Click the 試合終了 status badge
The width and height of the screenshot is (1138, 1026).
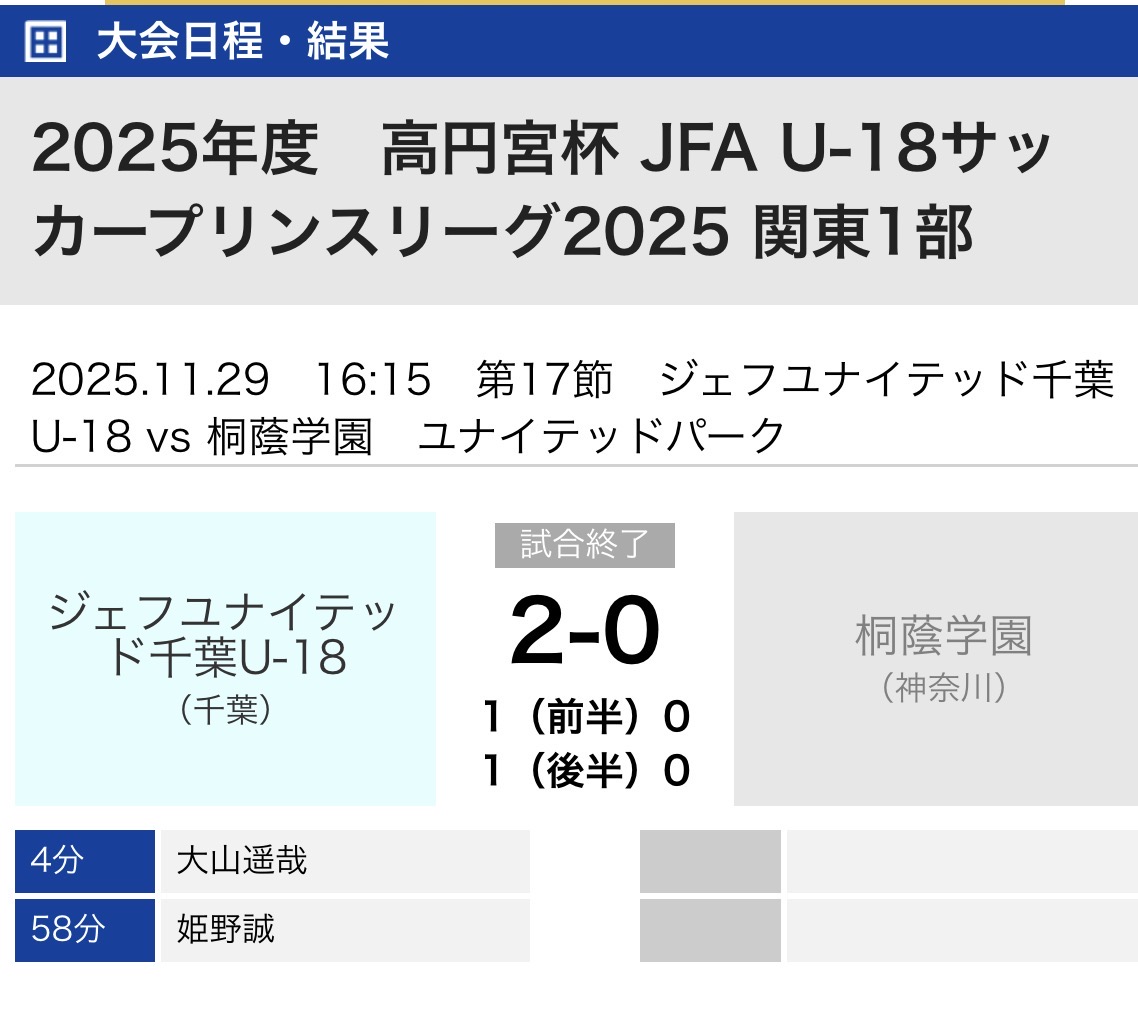click(x=584, y=545)
